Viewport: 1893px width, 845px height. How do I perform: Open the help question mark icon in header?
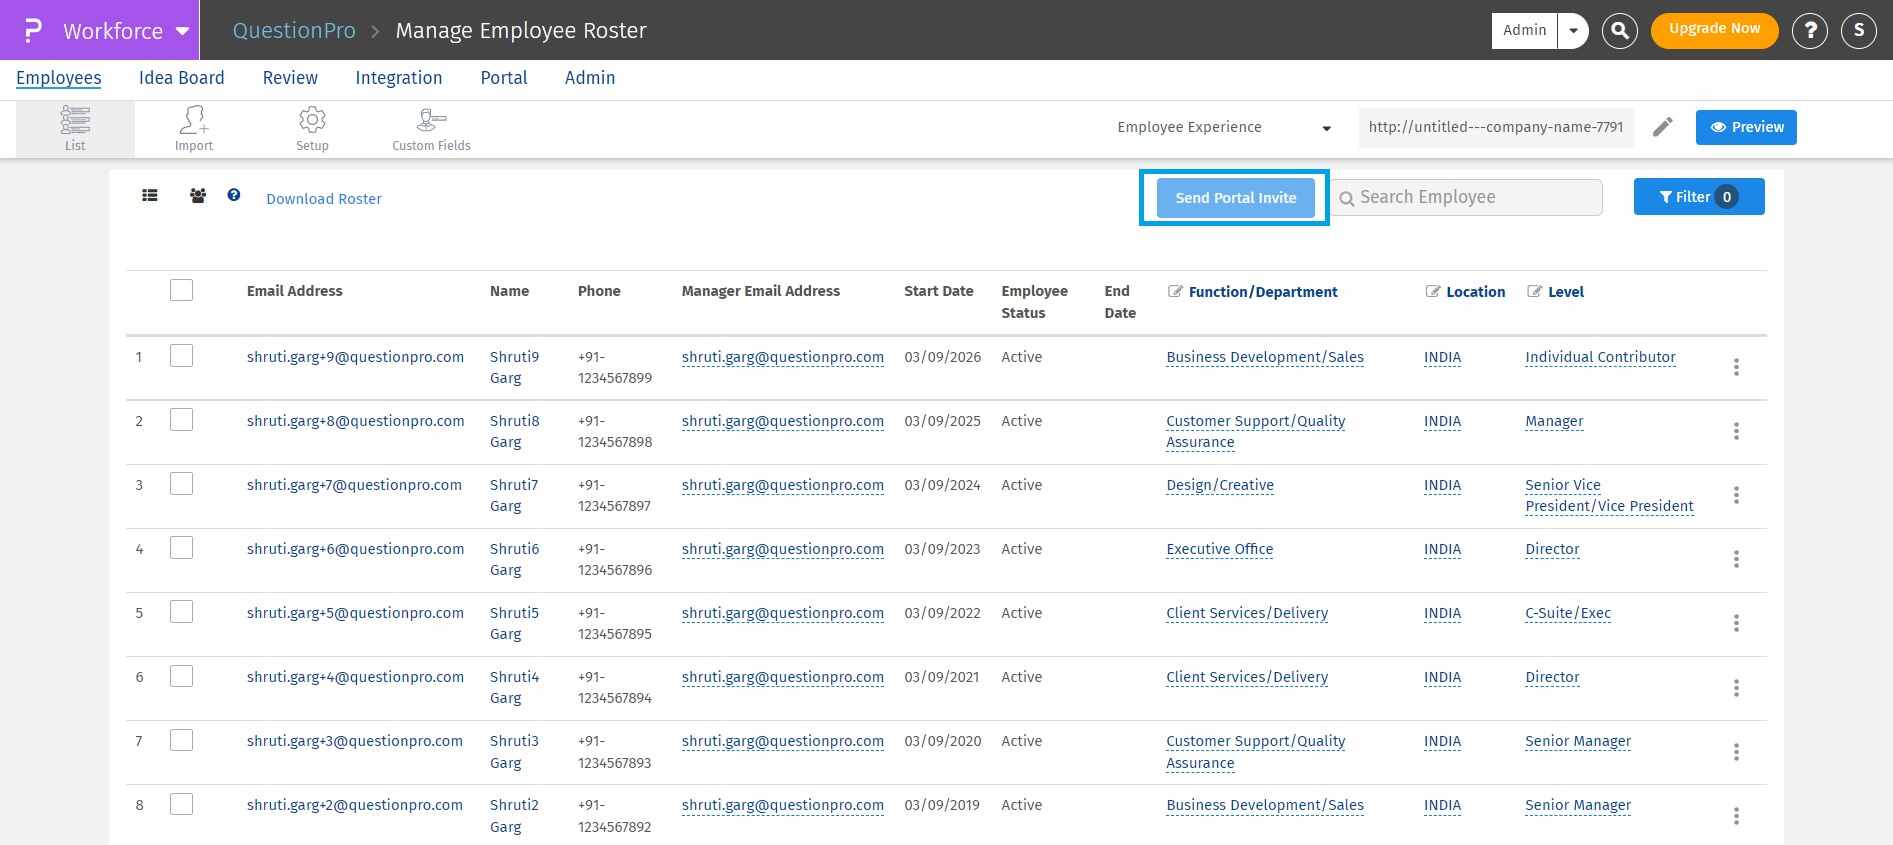[x=1809, y=30]
